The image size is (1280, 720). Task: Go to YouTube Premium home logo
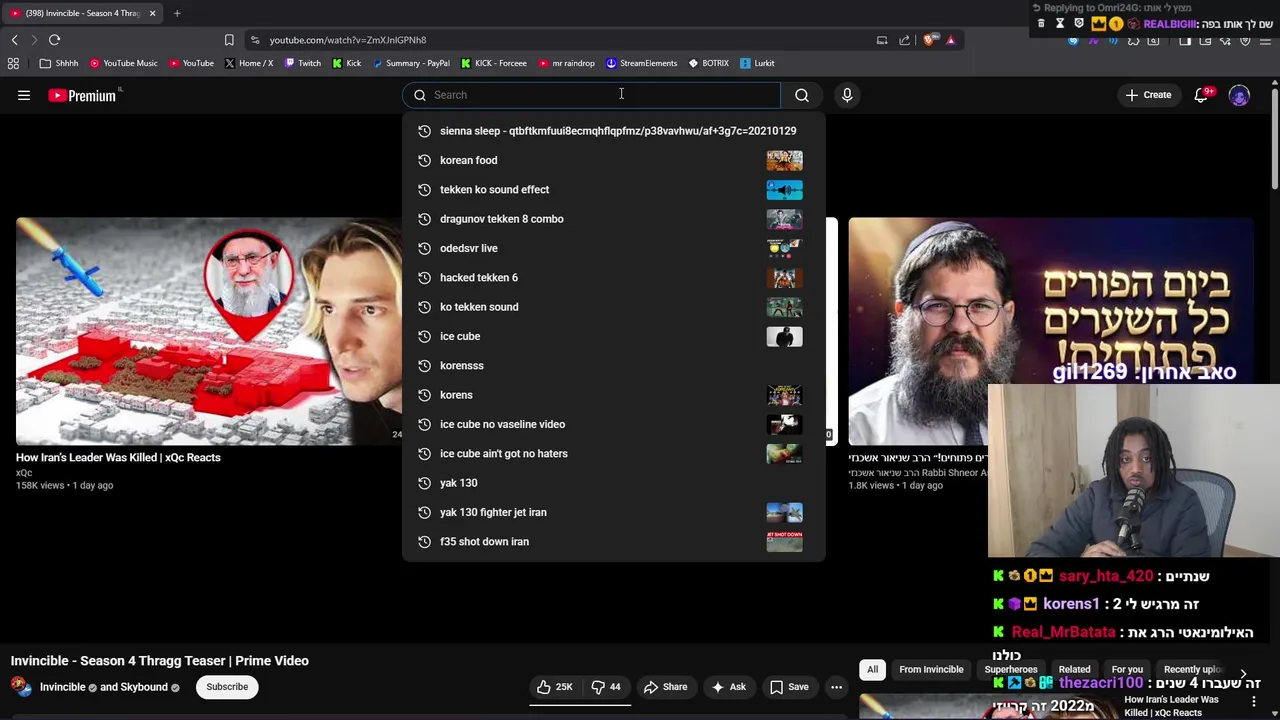coord(84,95)
